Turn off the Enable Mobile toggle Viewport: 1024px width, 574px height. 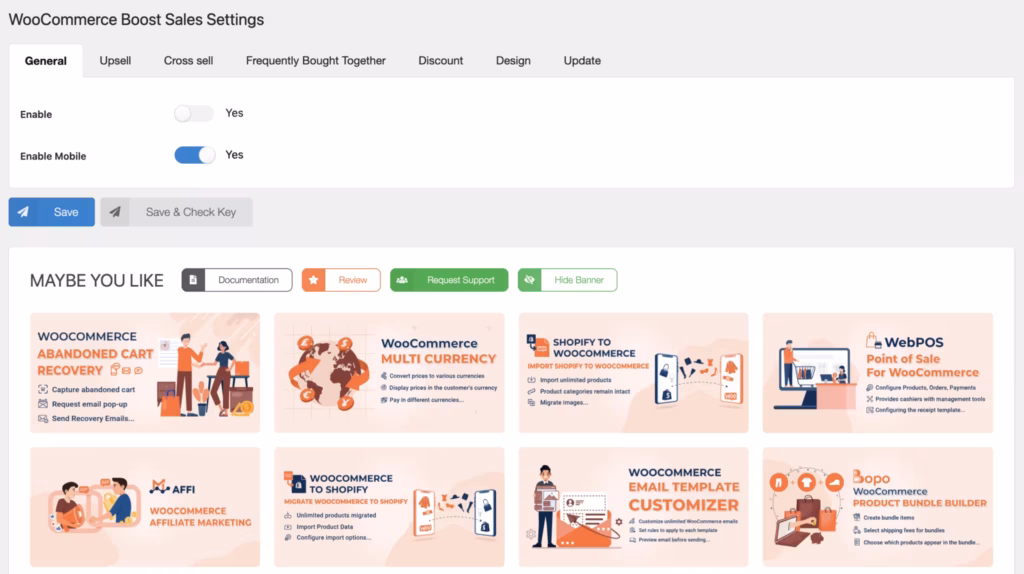[x=195, y=155]
